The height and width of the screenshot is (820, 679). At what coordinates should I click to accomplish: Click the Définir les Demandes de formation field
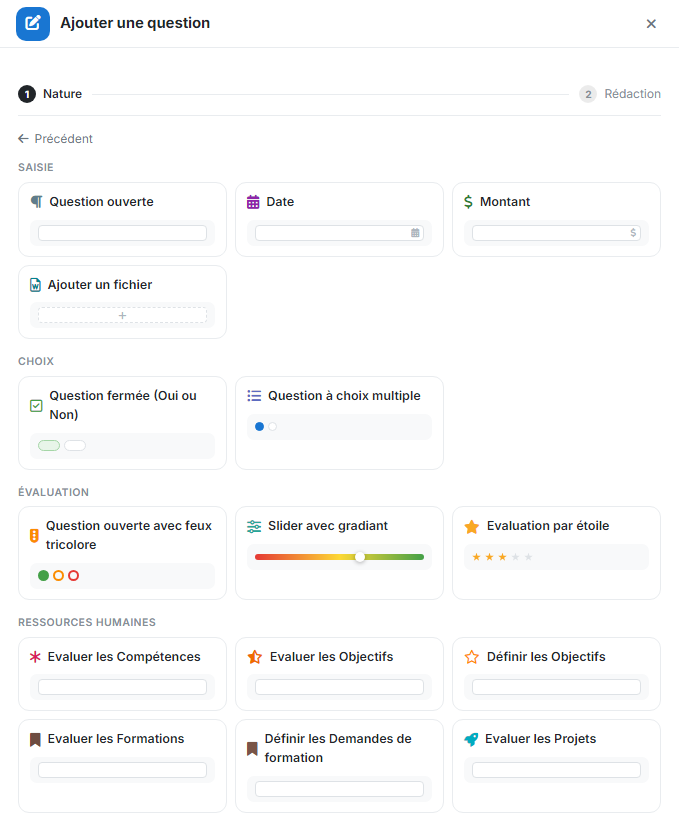340,789
